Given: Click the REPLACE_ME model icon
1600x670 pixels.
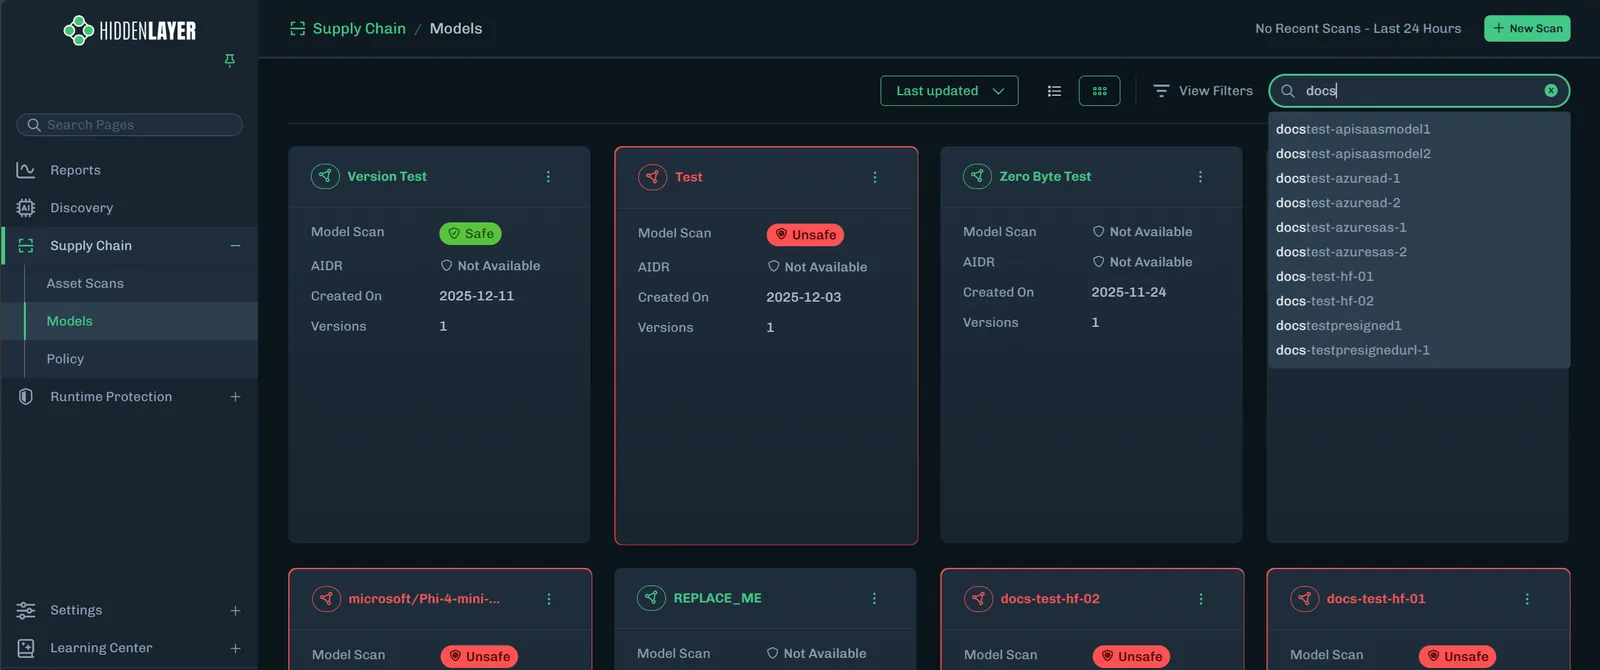Looking at the screenshot, I should [651, 598].
